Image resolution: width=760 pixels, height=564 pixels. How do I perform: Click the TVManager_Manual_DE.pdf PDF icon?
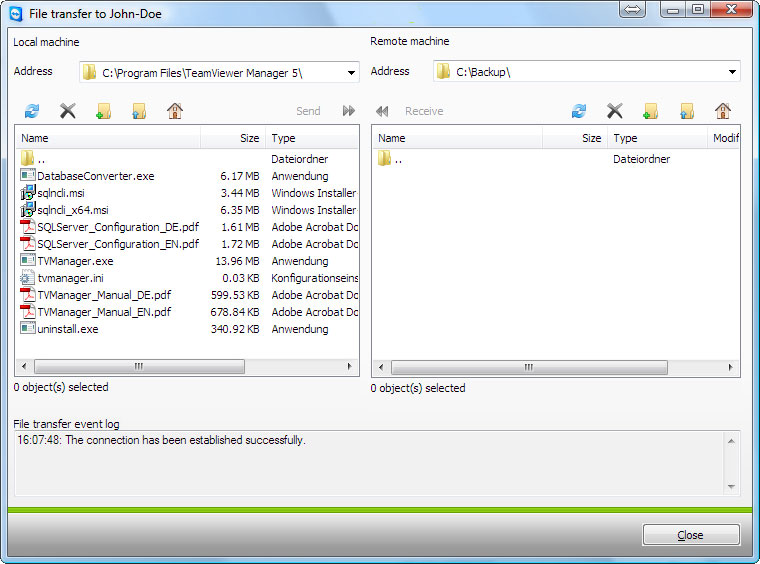(x=28, y=295)
